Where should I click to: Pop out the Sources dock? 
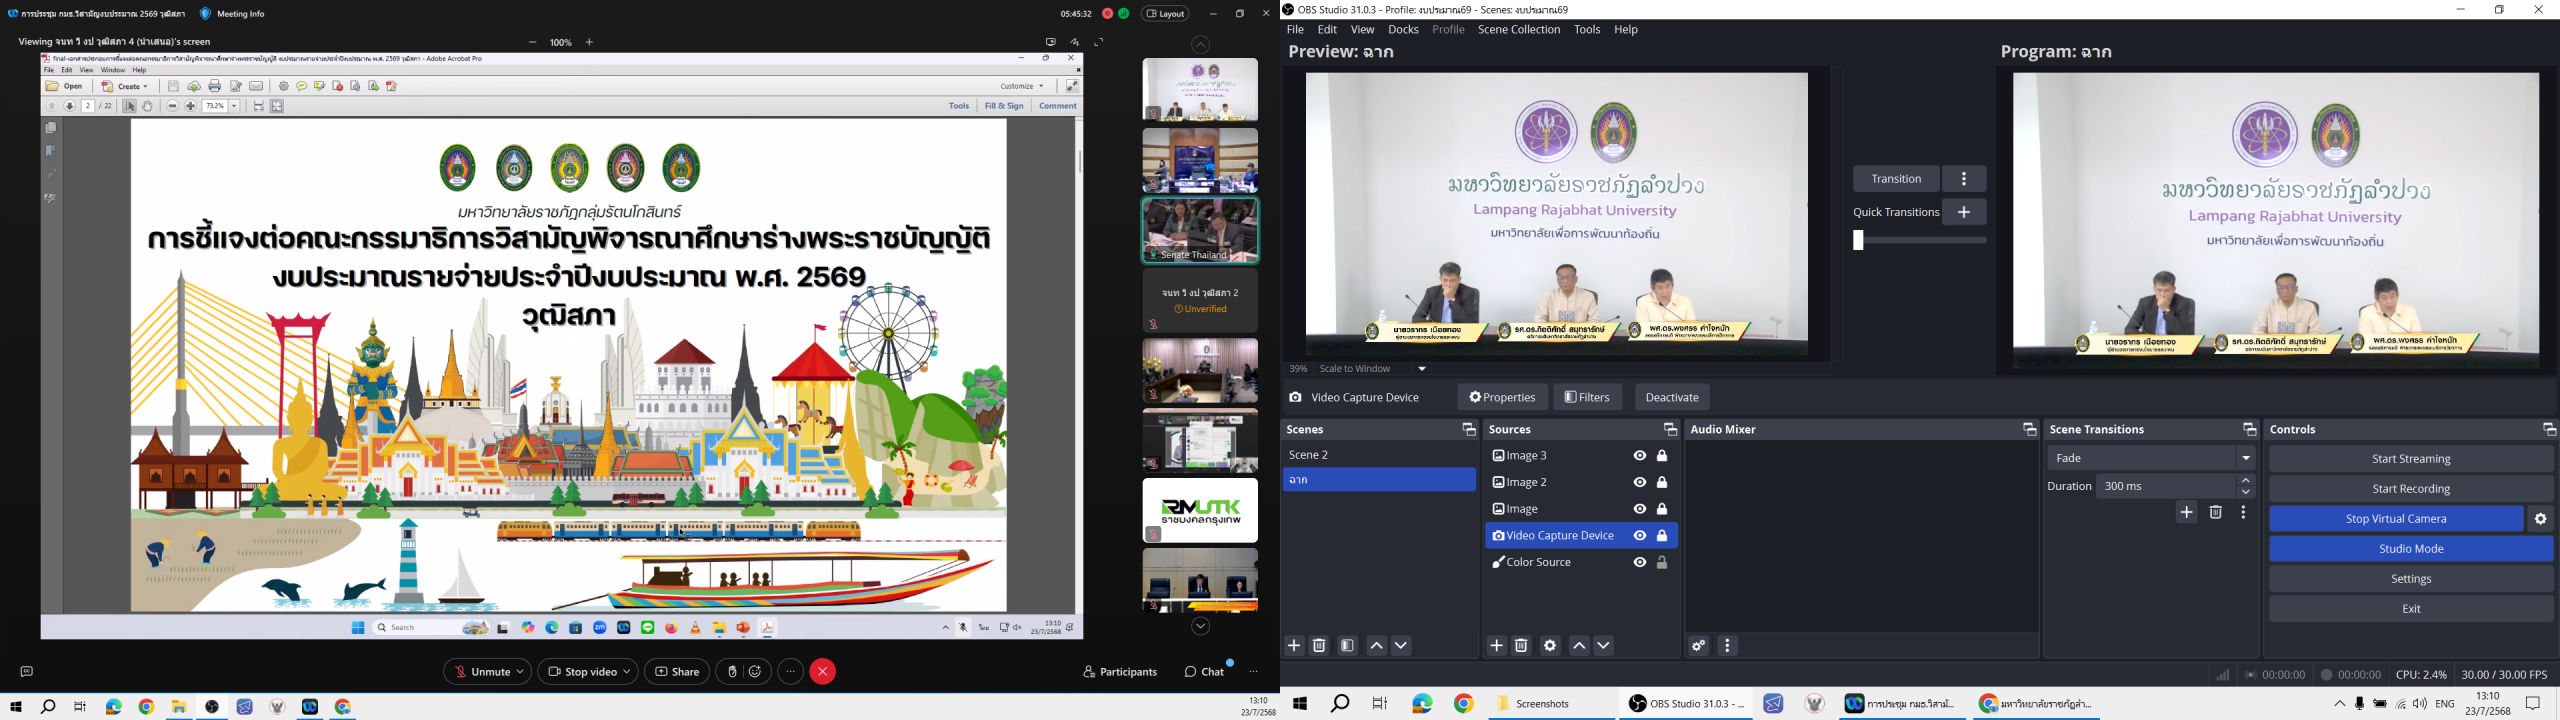1670,429
